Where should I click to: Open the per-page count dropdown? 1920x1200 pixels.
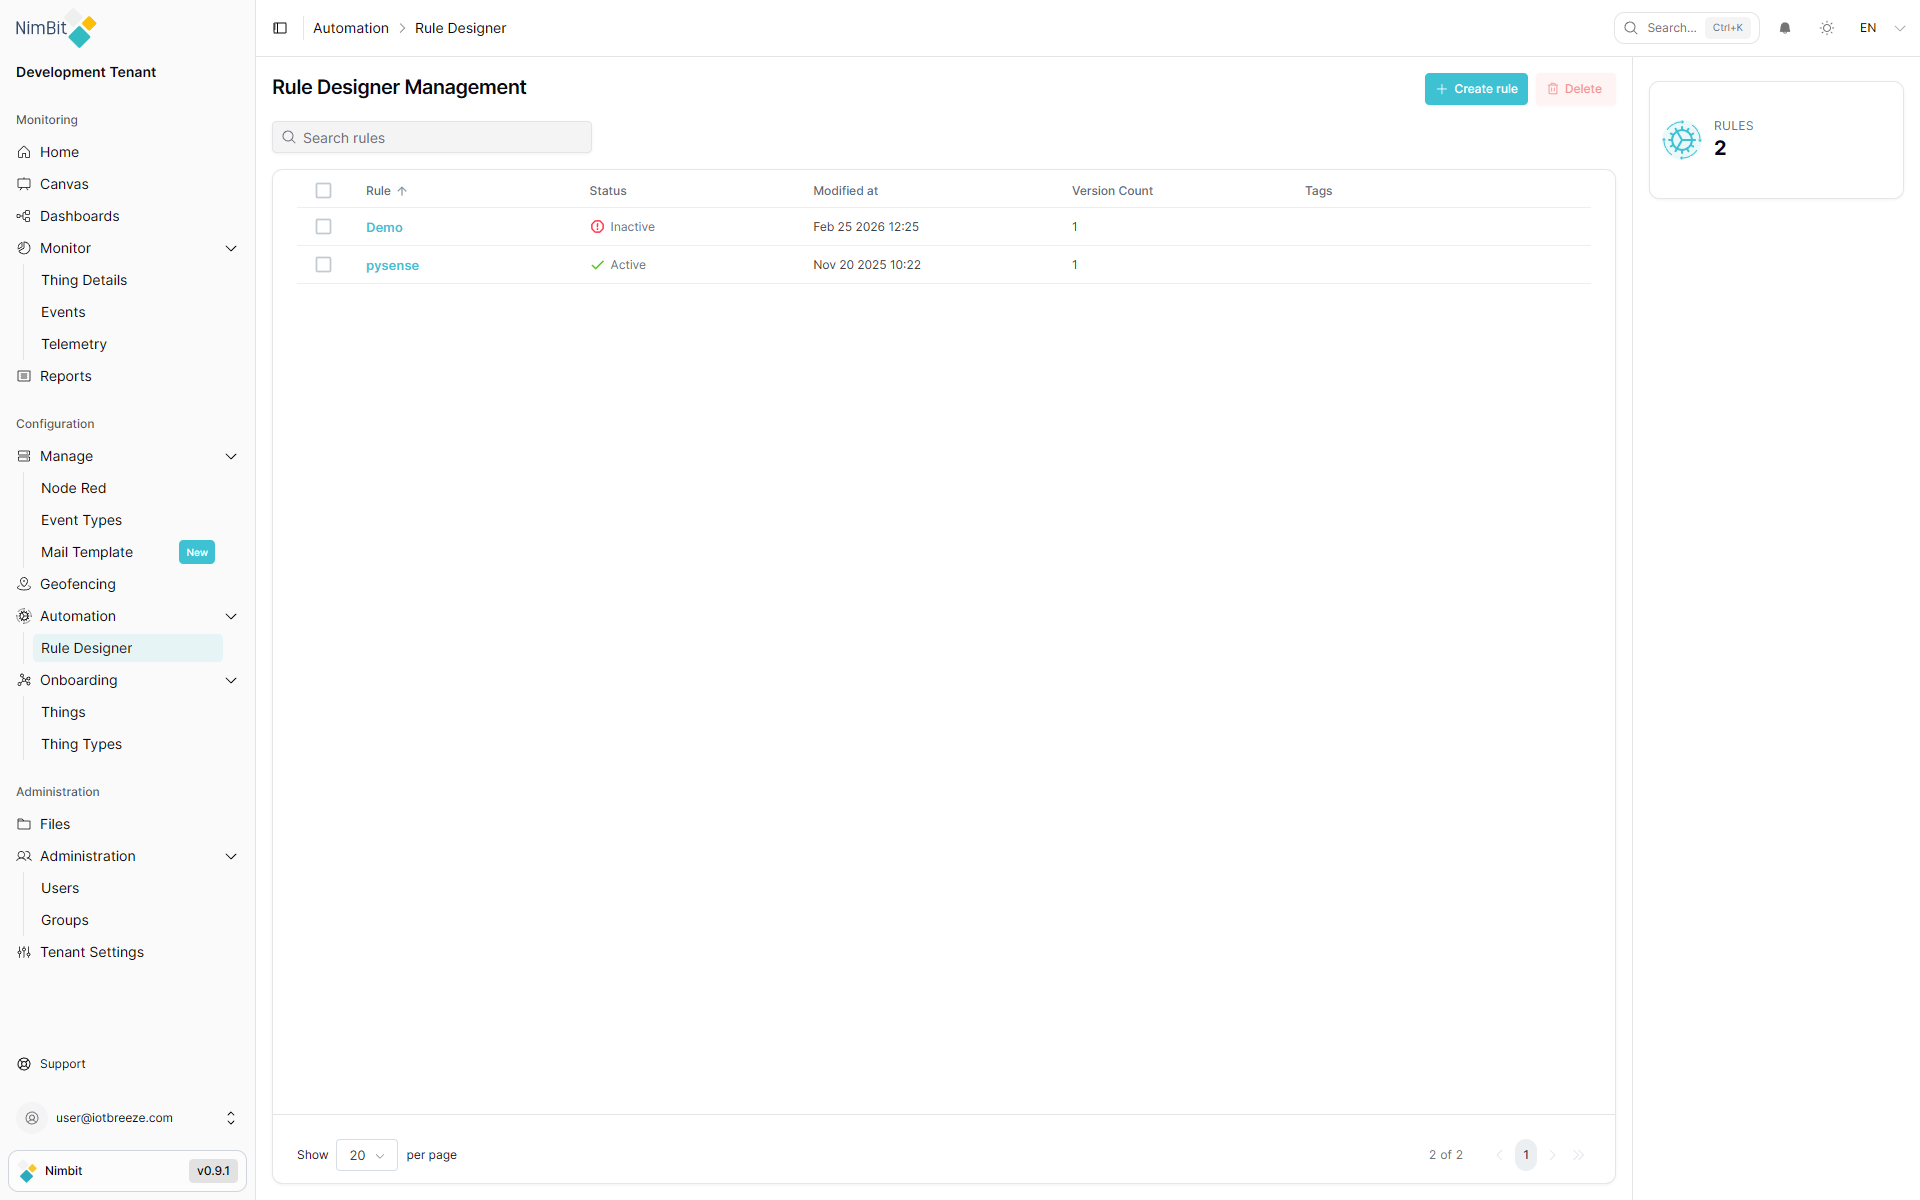pos(366,1155)
